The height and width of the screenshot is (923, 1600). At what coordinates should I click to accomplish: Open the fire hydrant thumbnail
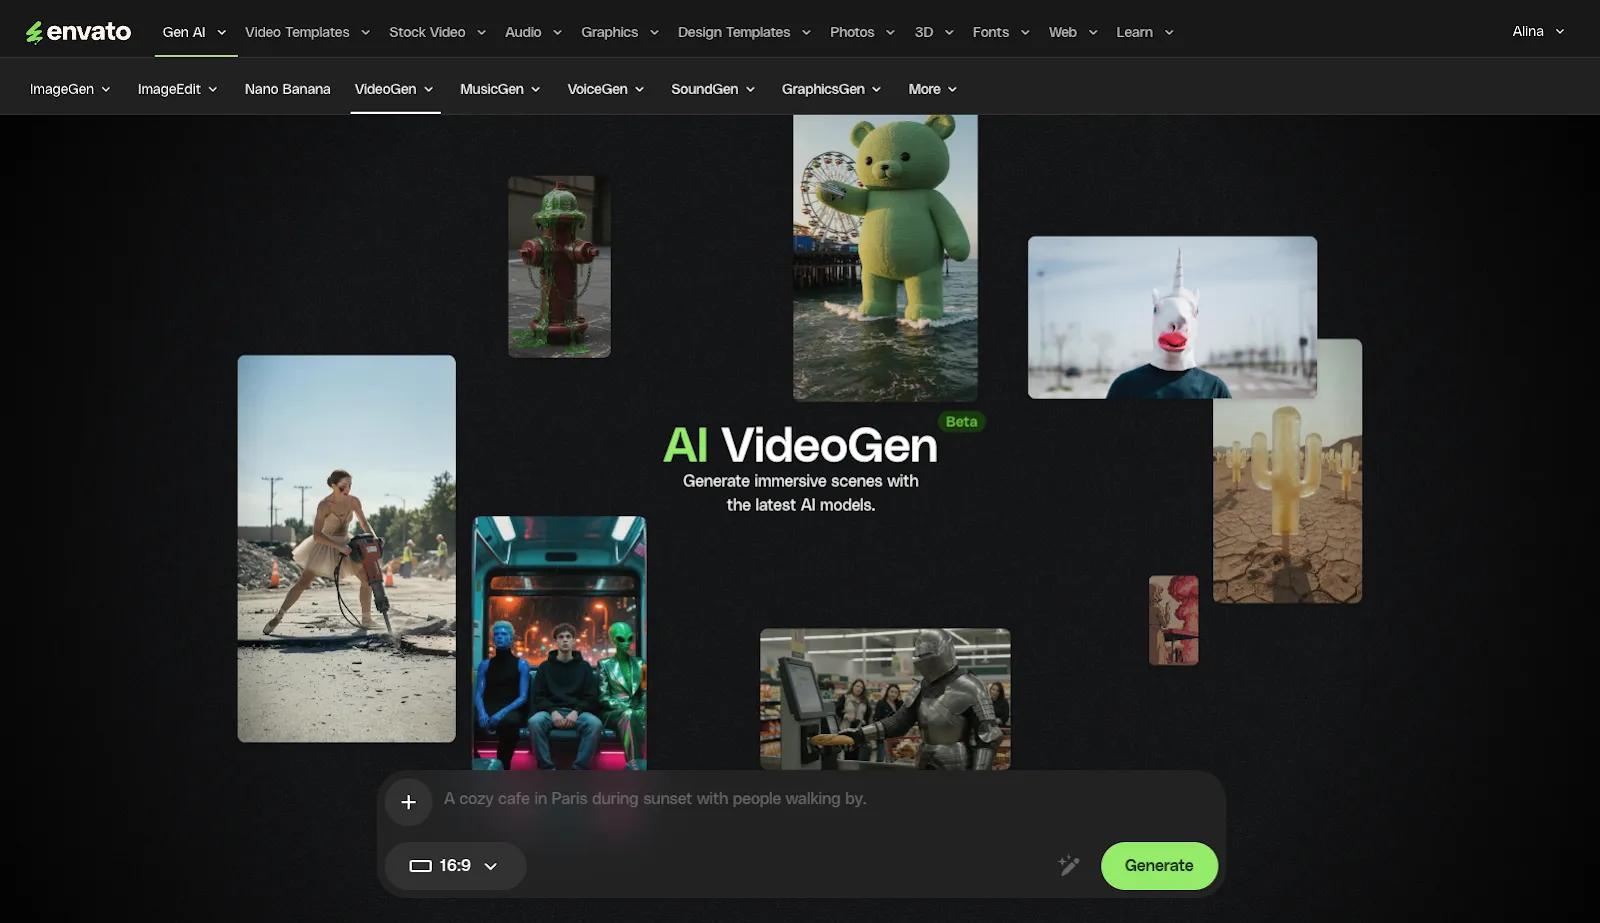coord(559,267)
